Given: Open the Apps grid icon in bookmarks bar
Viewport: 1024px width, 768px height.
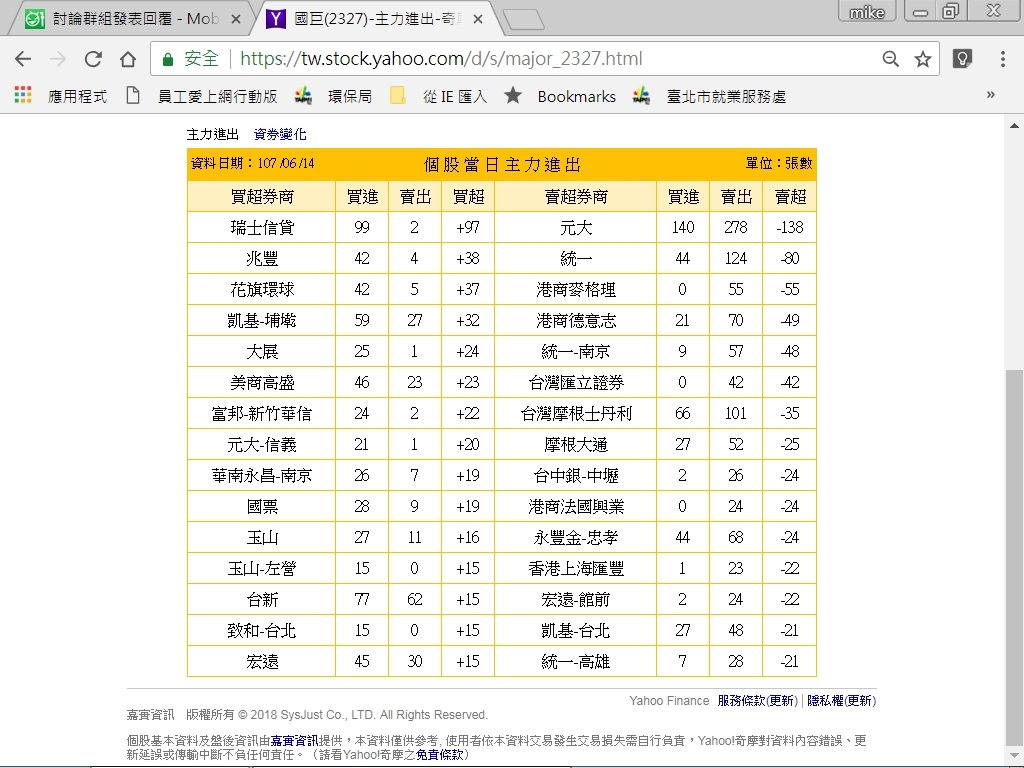Looking at the screenshot, I should (x=23, y=95).
